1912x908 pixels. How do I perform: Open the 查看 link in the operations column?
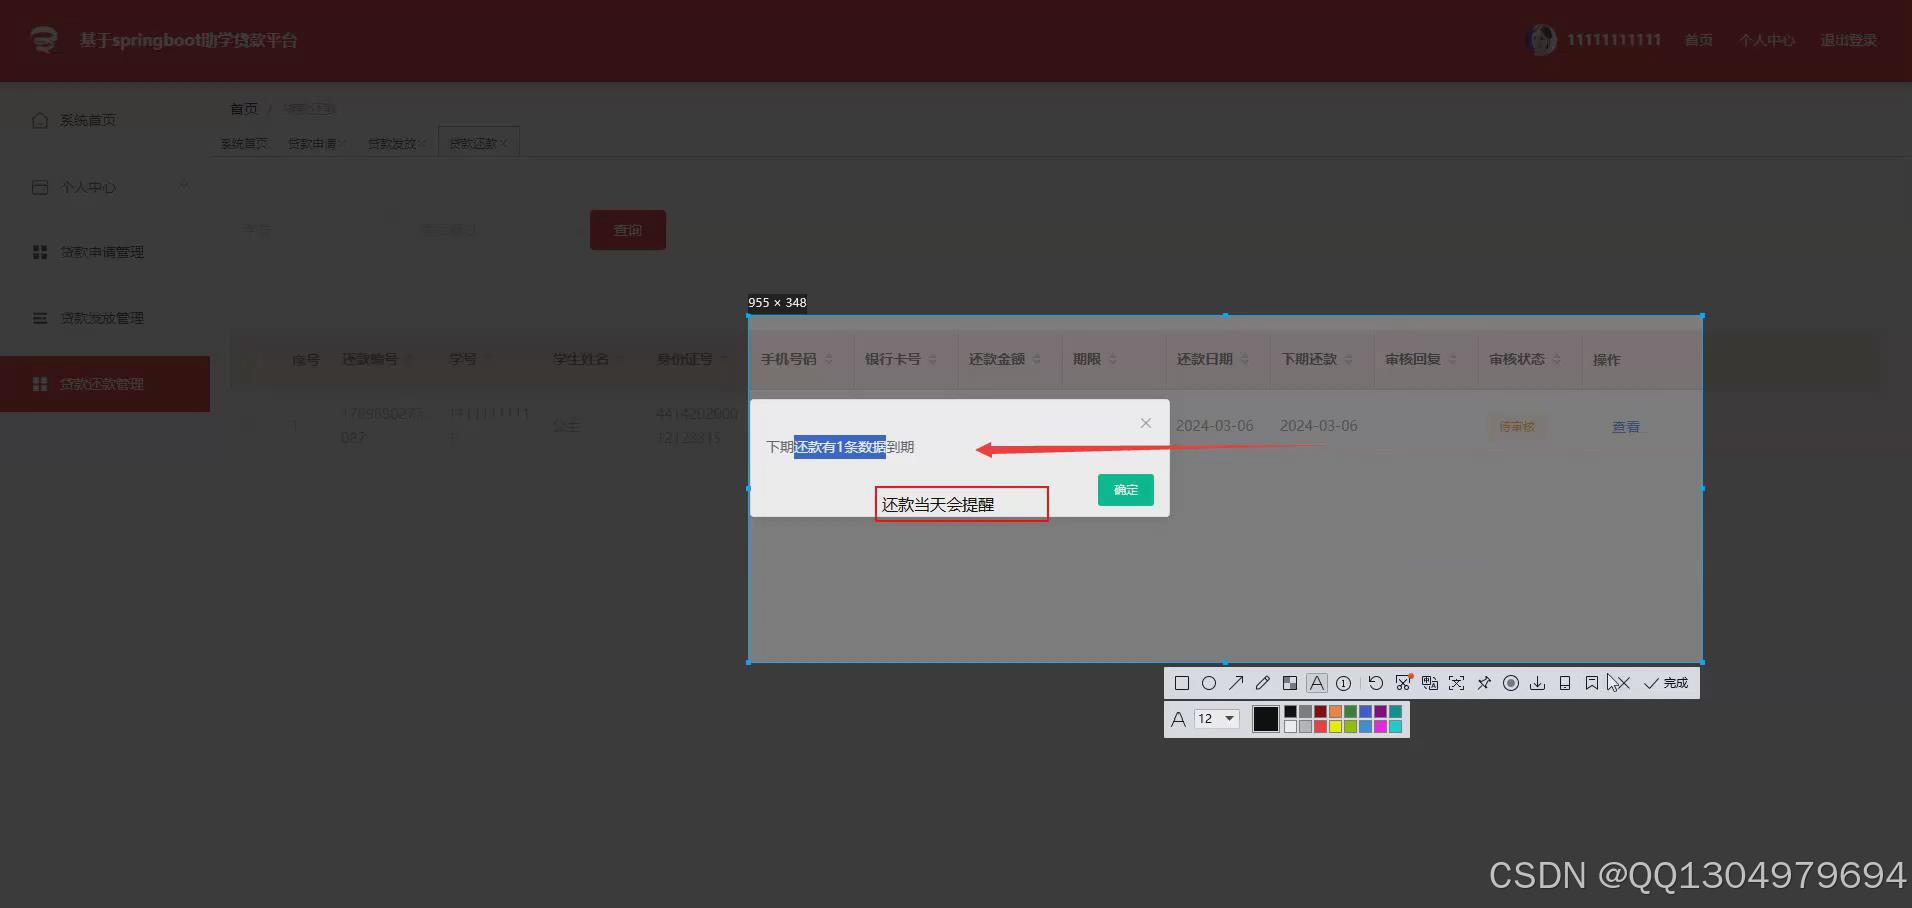click(1625, 426)
